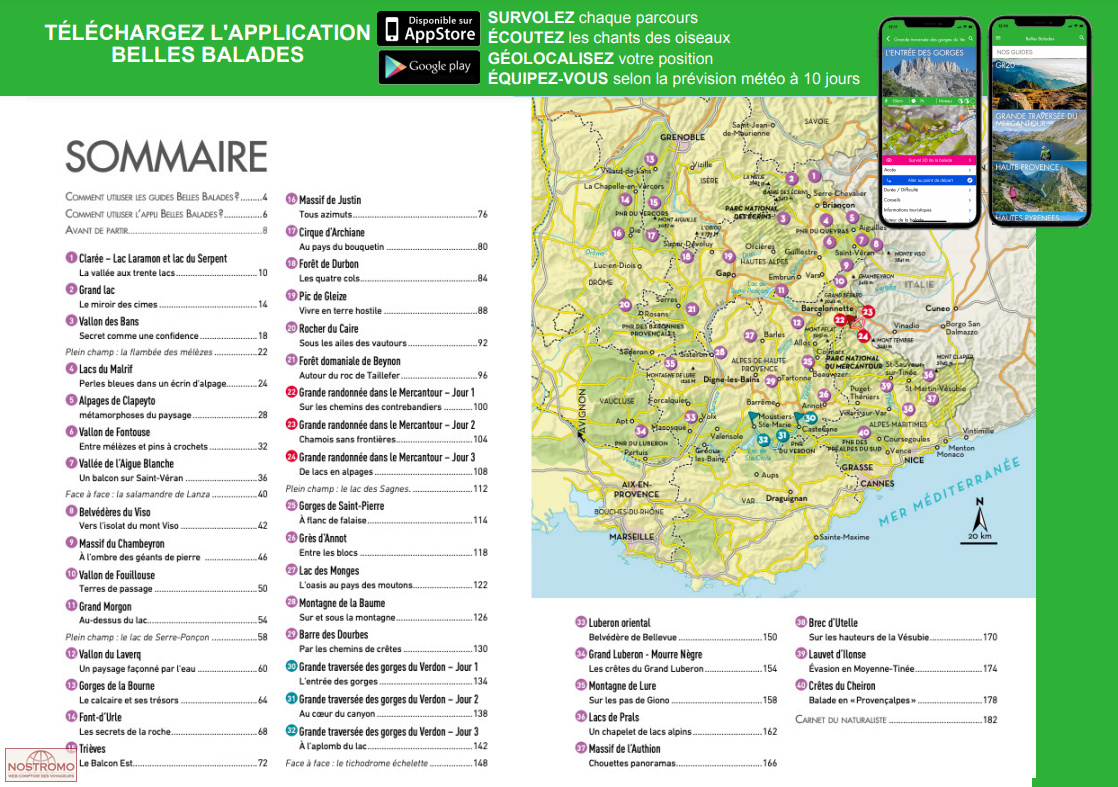Click the red 23 badge beside Mercantour – Jour 2

coord(292,424)
